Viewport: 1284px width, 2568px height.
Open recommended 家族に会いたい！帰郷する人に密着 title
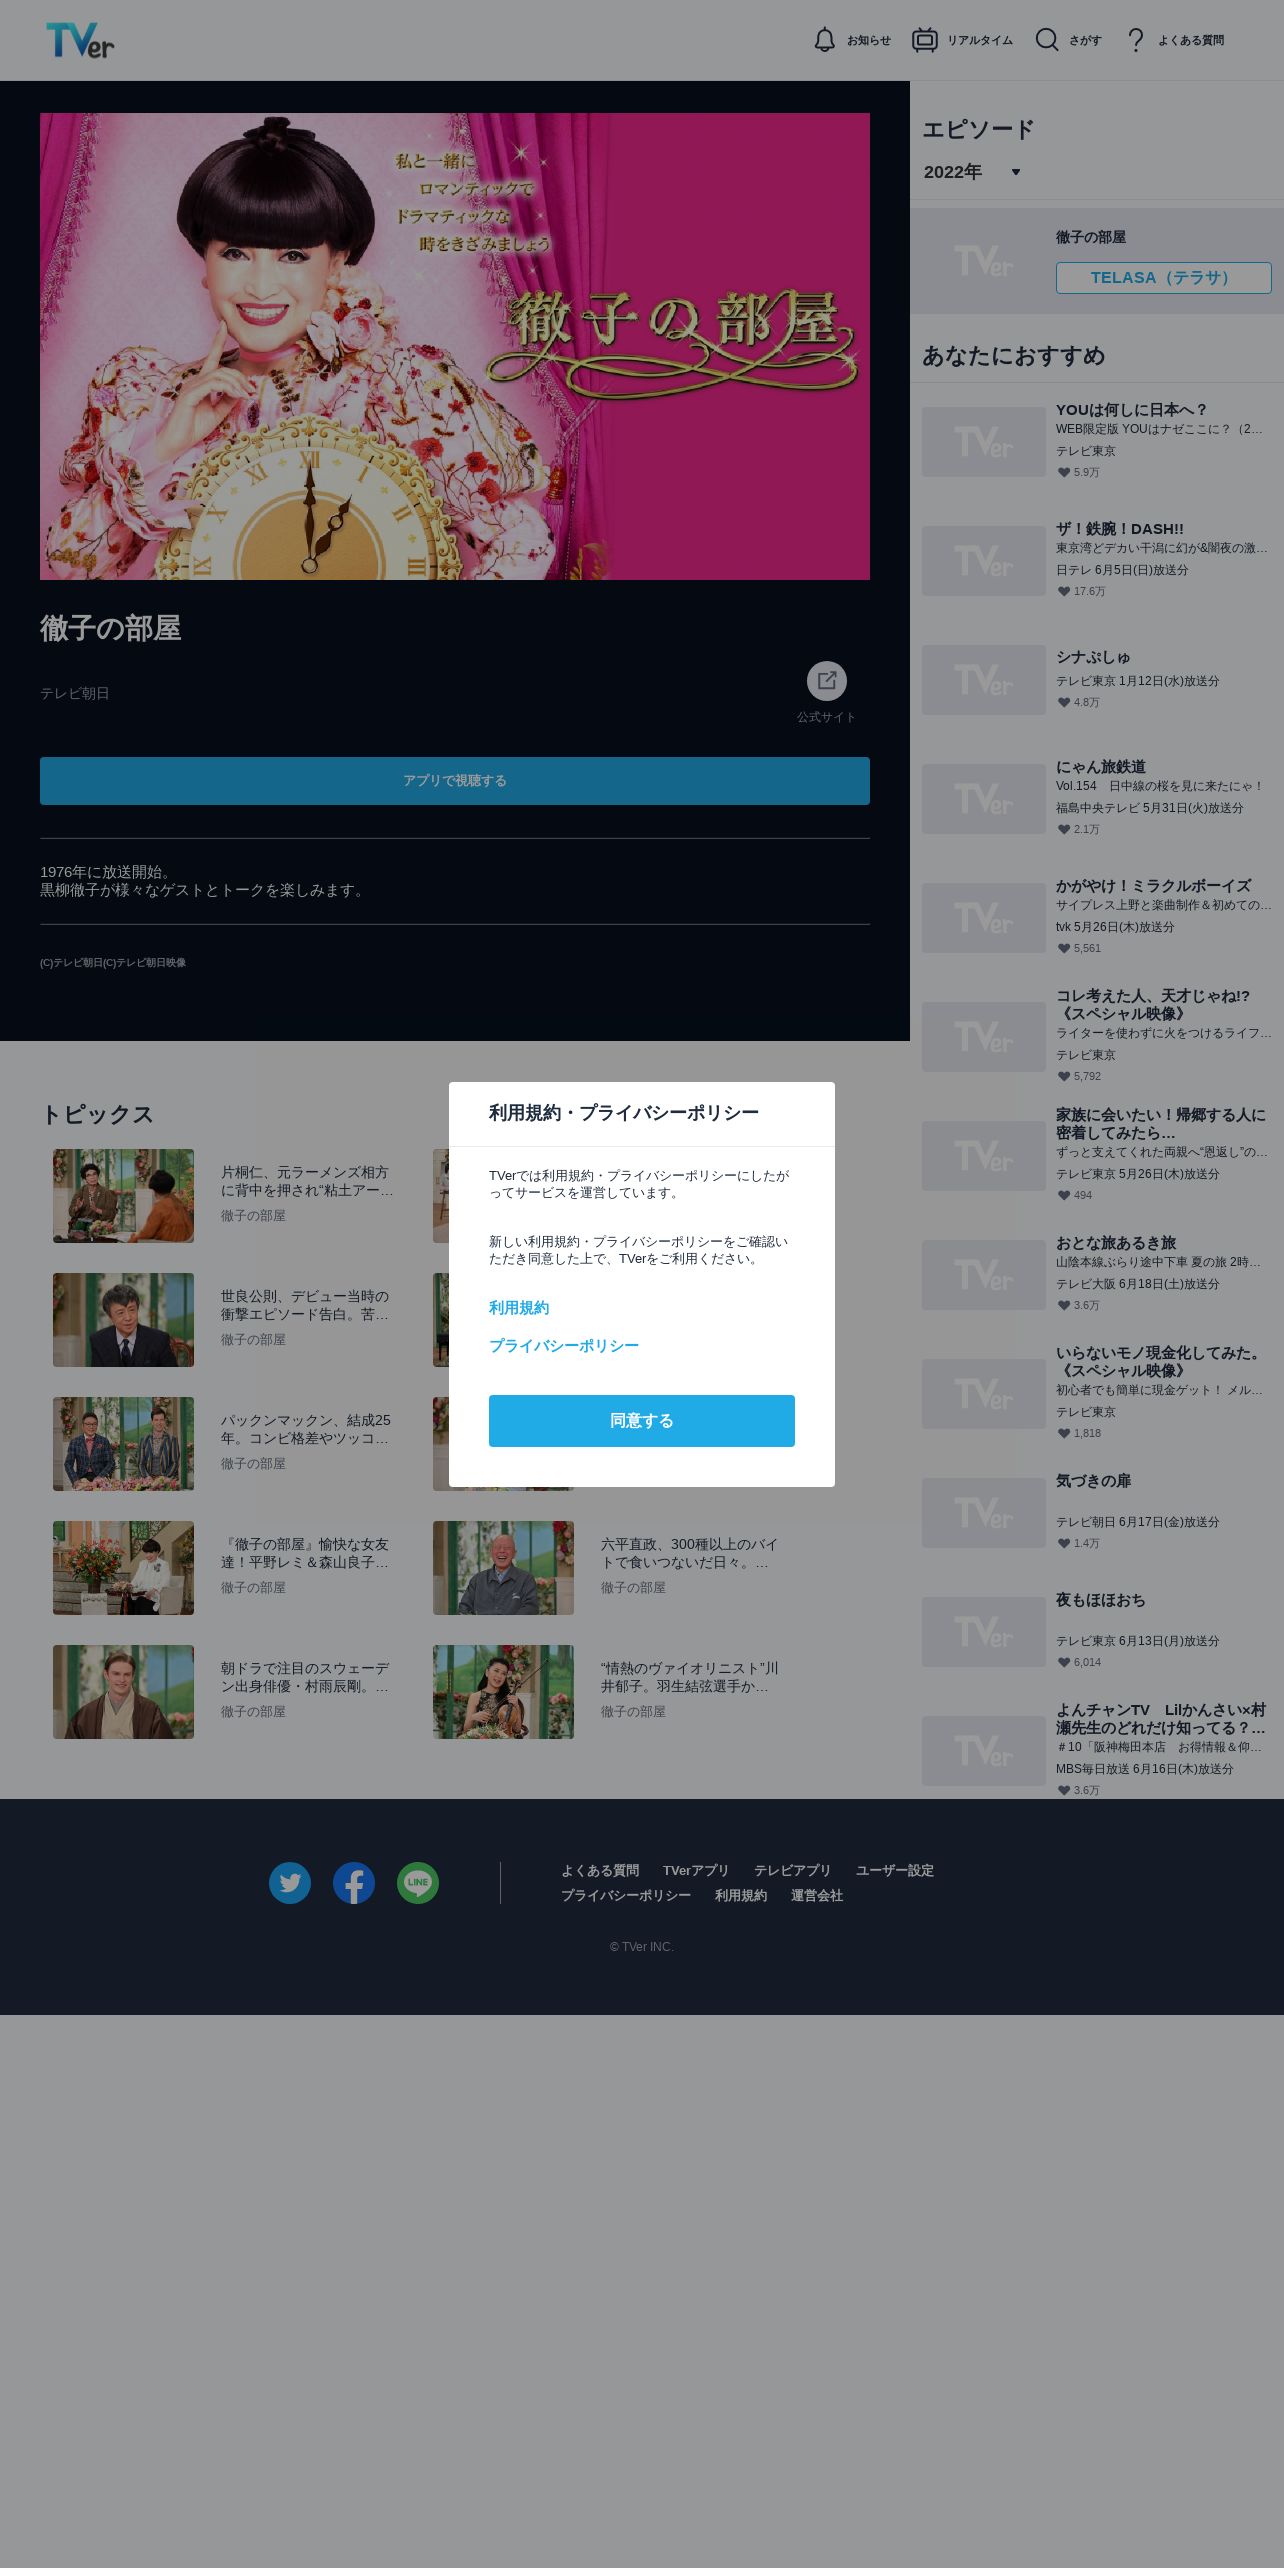(x=1161, y=1124)
